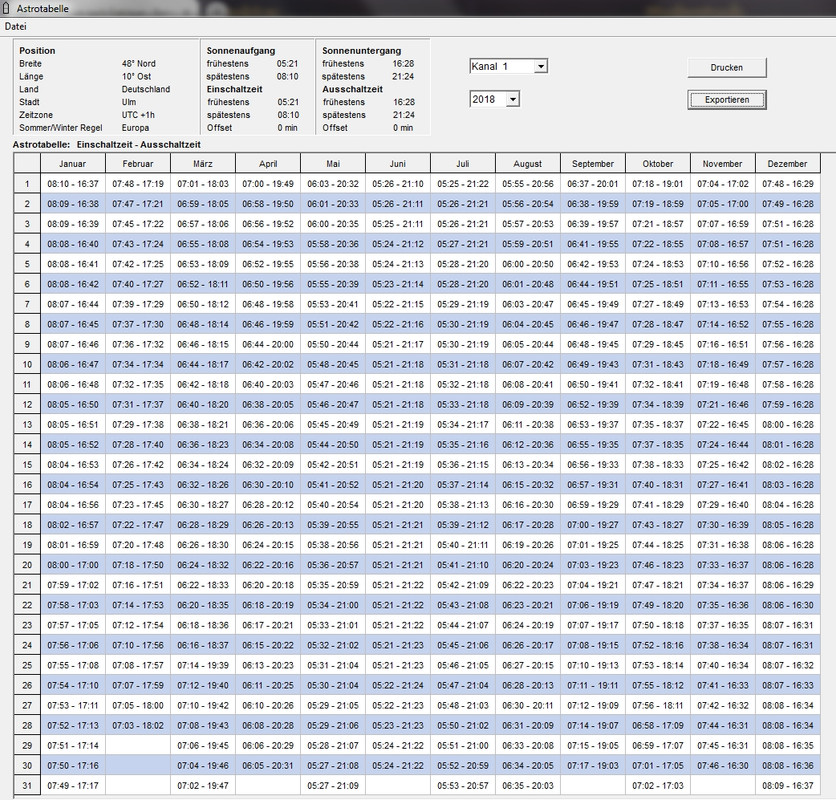Click the Sonnenaufgang heading
The width and height of the screenshot is (836, 800).
tap(241, 51)
